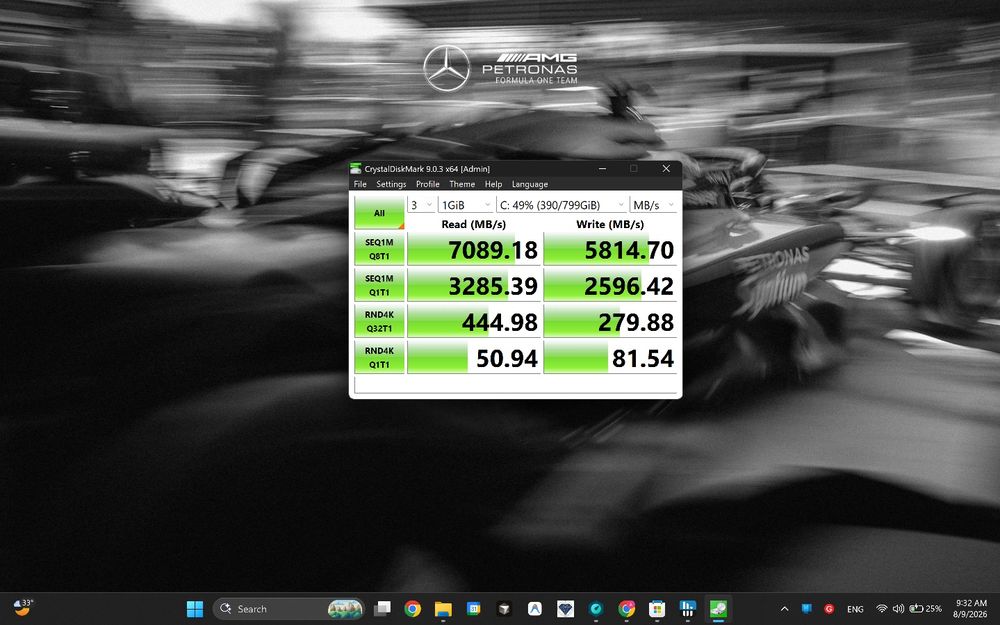This screenshot has height=625, width=1000.
Task: Open the volume control in tray
Action: [899, 608]
